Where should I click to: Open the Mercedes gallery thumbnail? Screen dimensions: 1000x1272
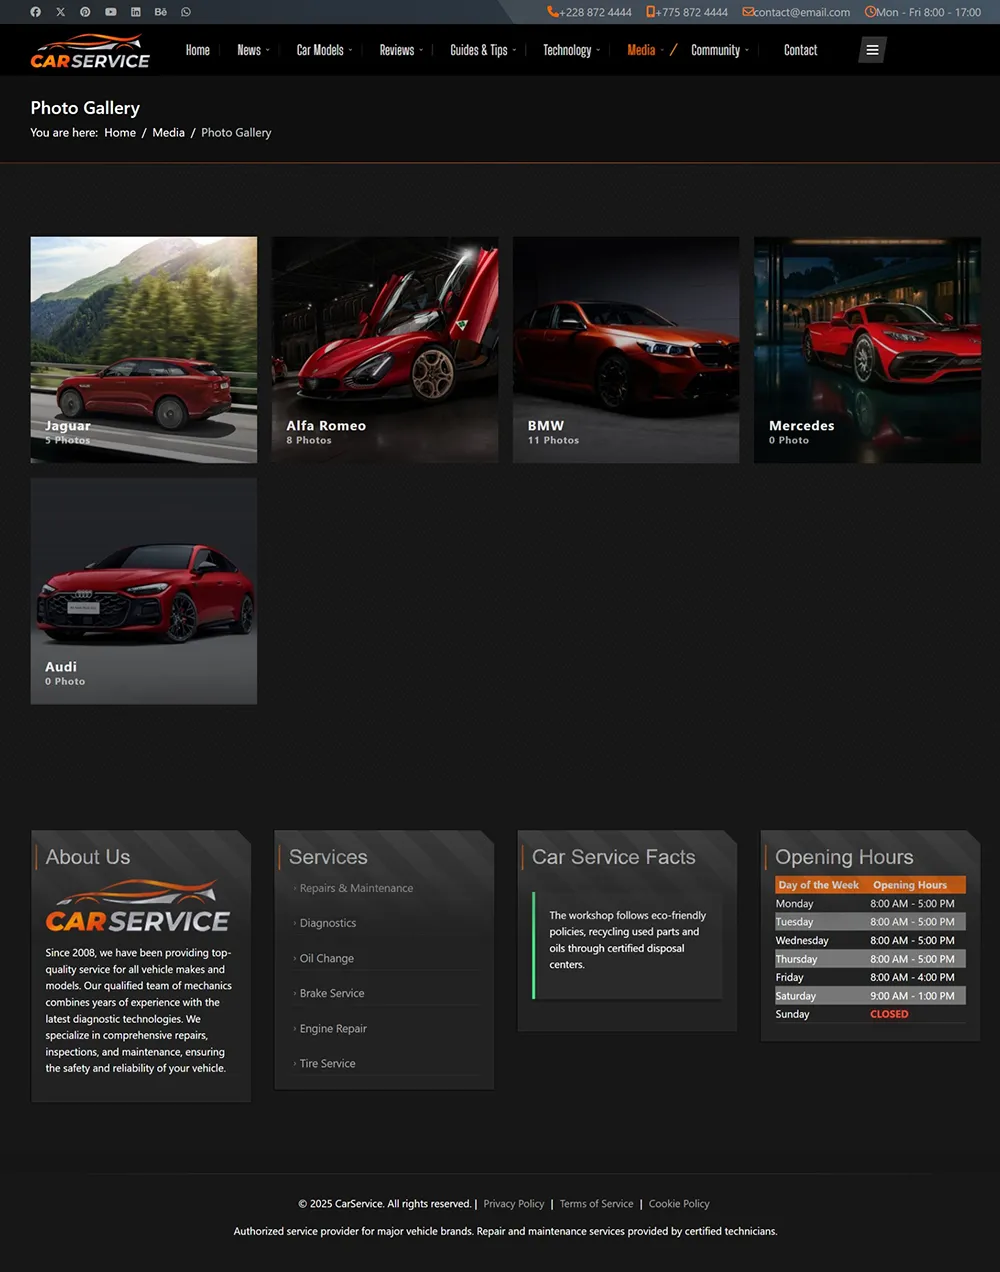coord(867,350)
